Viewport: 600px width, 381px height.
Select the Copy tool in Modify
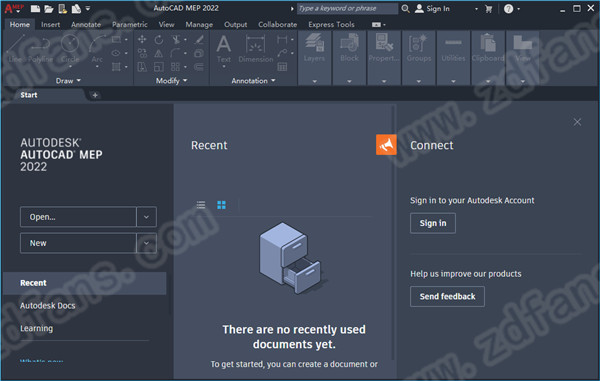pyautogui.click(x=142, y=53)
